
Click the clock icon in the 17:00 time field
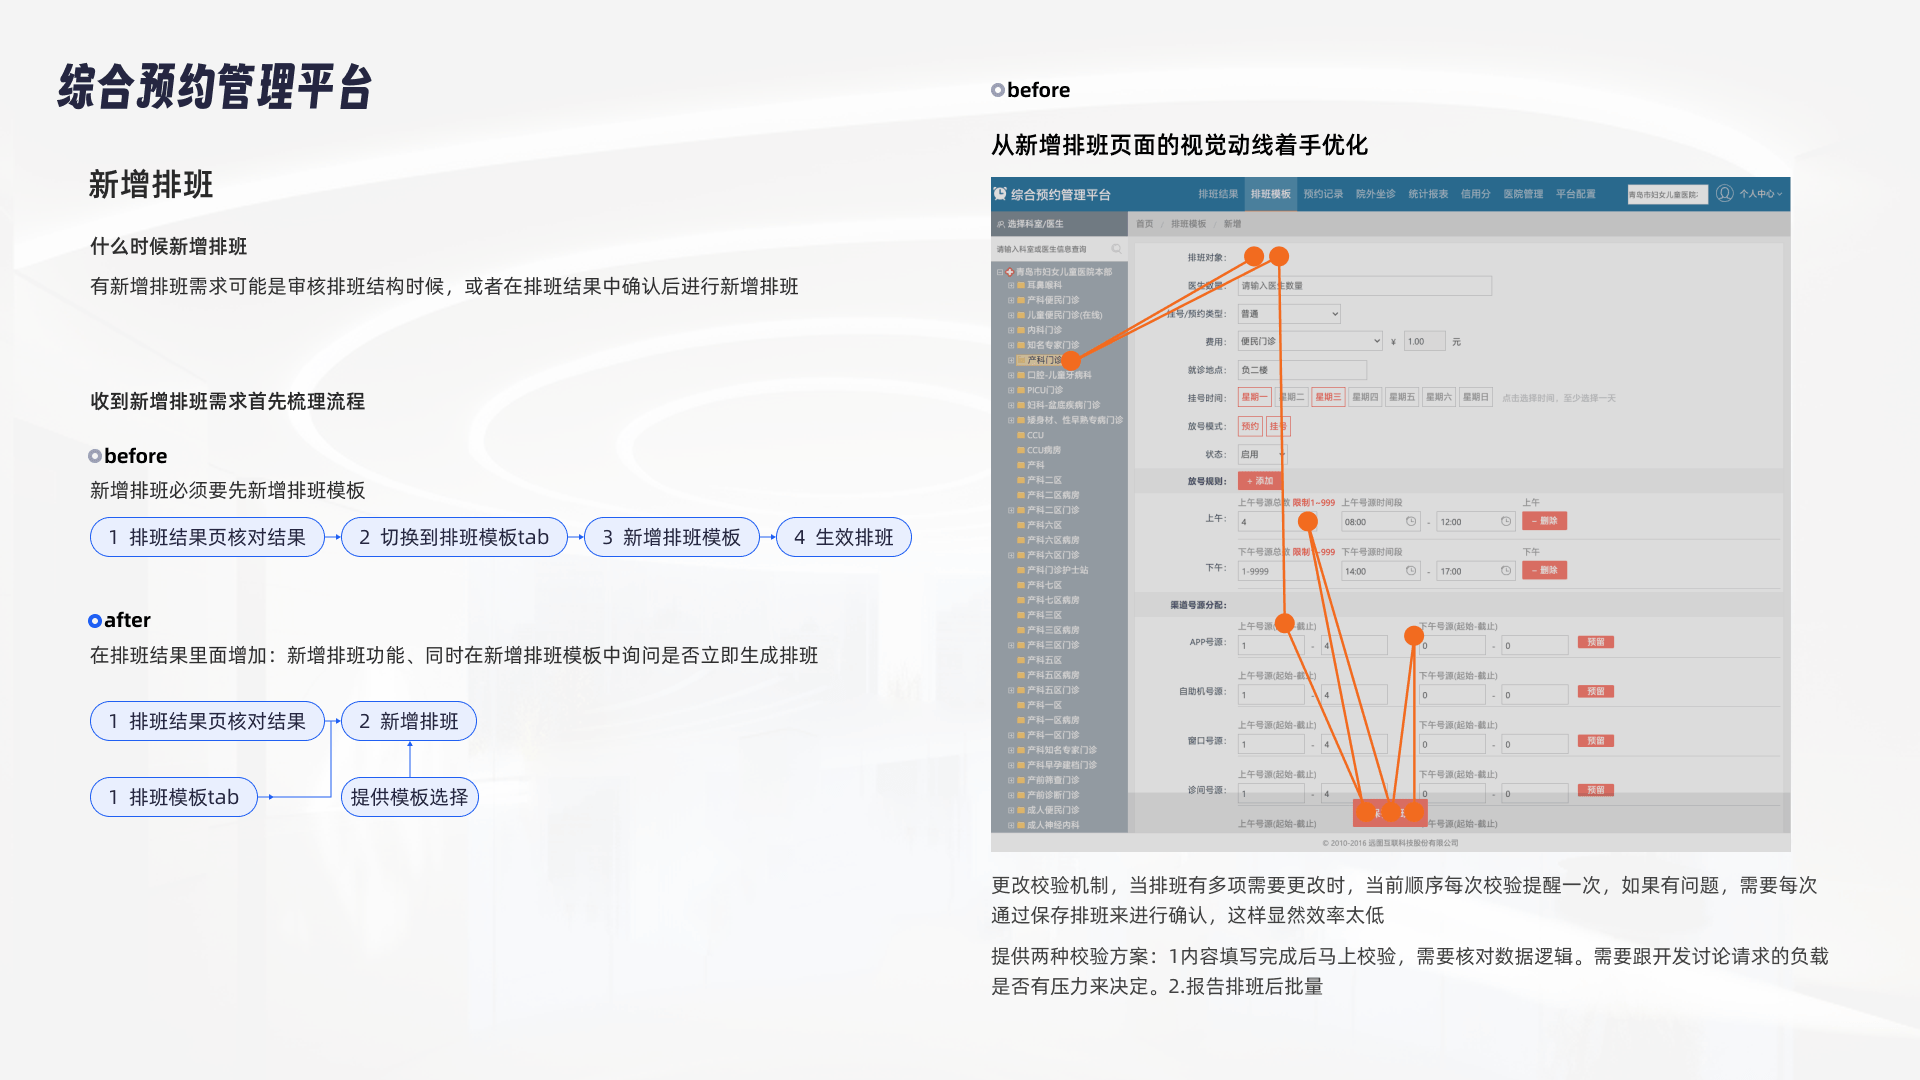point(1505,571)
